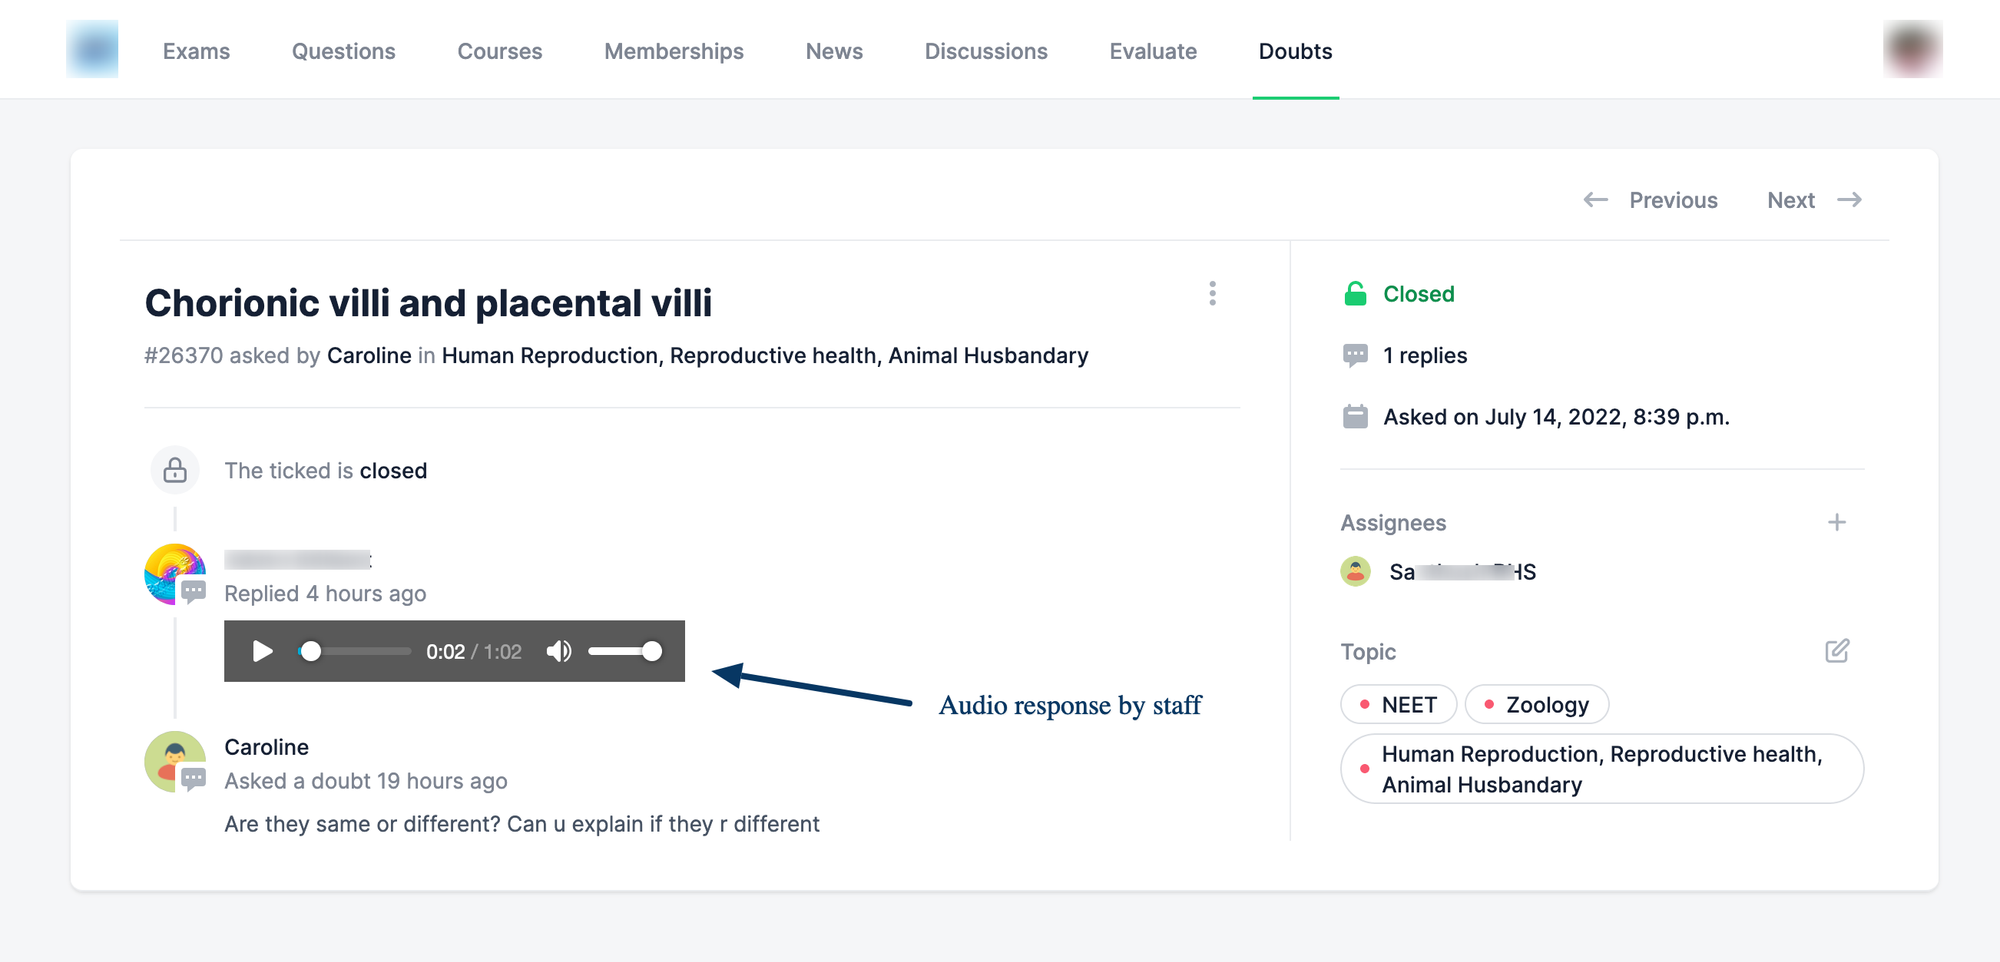Click 'Asked on July 14, 2022, 8:39 p.m.'

[x=1556, y=417]
